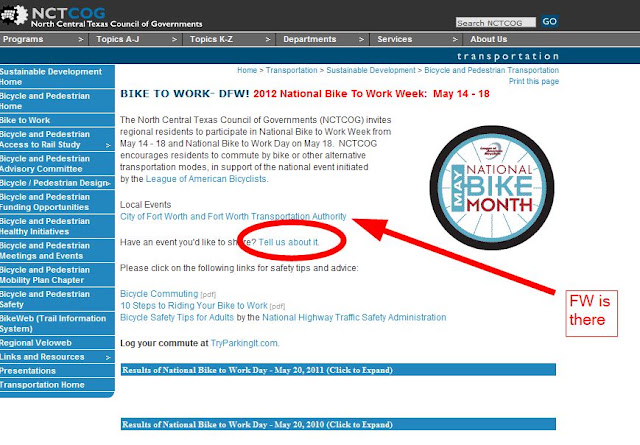Expand arrow next to Programs

tap(81, 40)
